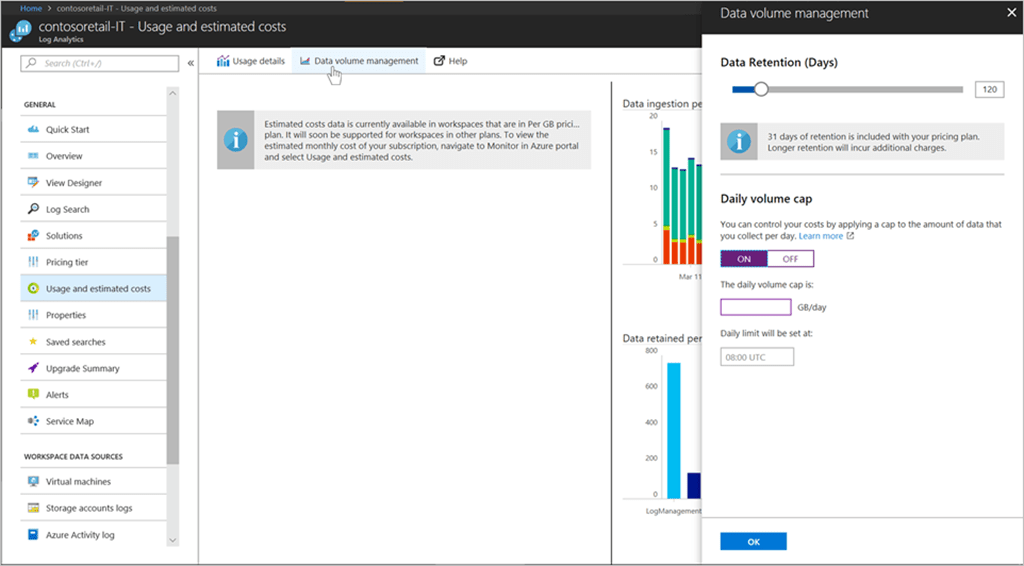Click the sidebar scrollbar thumb
This screenshot has width=1024, height=566.
coord(172,350)
